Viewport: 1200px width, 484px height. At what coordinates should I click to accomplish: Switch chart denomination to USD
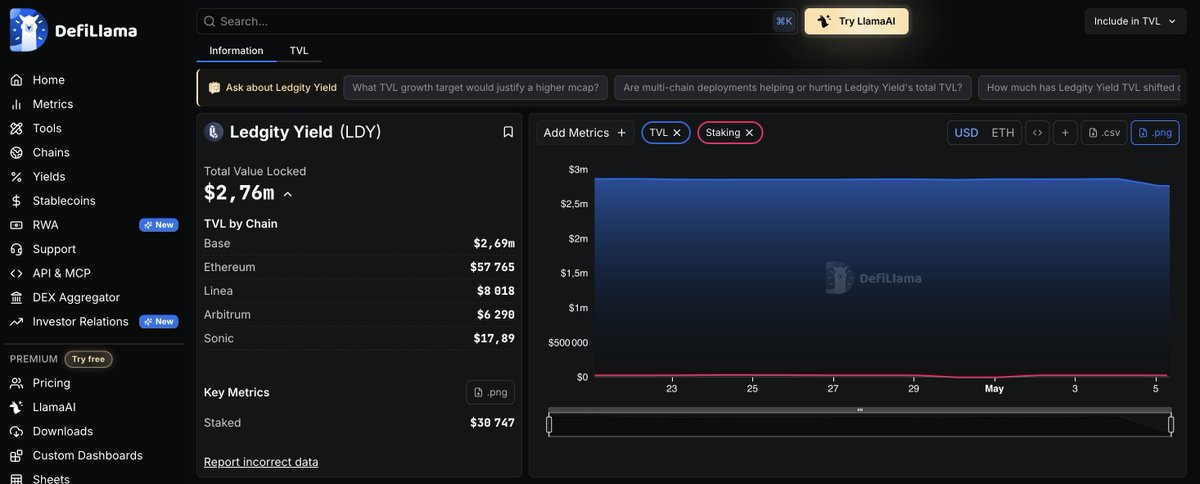pyautogui.click(x=966, y=133)
